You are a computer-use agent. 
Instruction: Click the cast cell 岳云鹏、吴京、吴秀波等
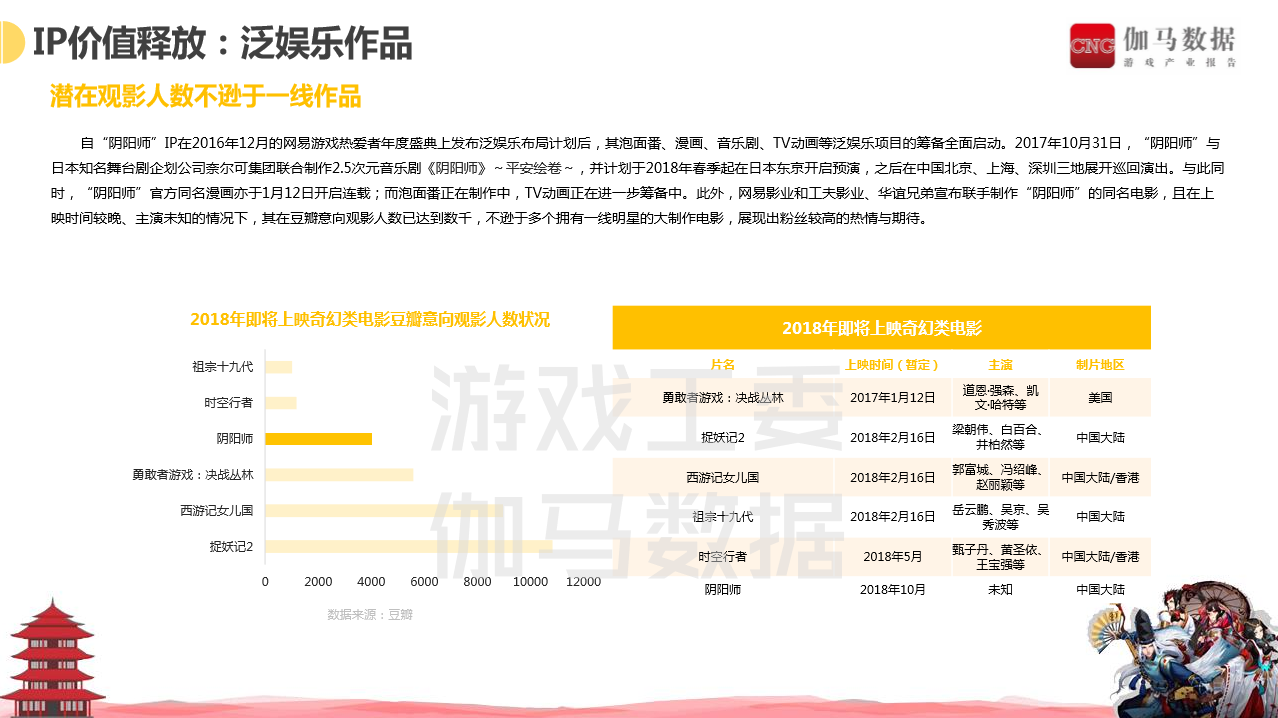(x=1000, y=517)
